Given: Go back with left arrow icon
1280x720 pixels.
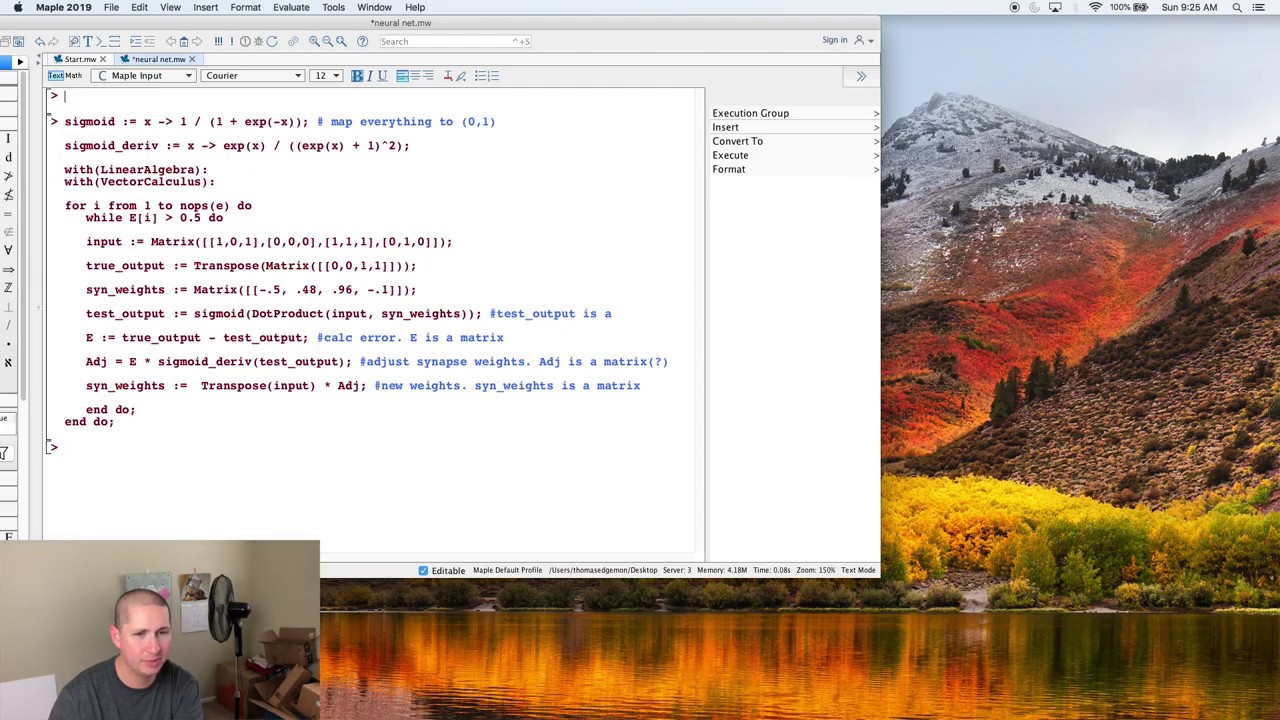Looking at the screenshot, I should [x=170, y=41].
